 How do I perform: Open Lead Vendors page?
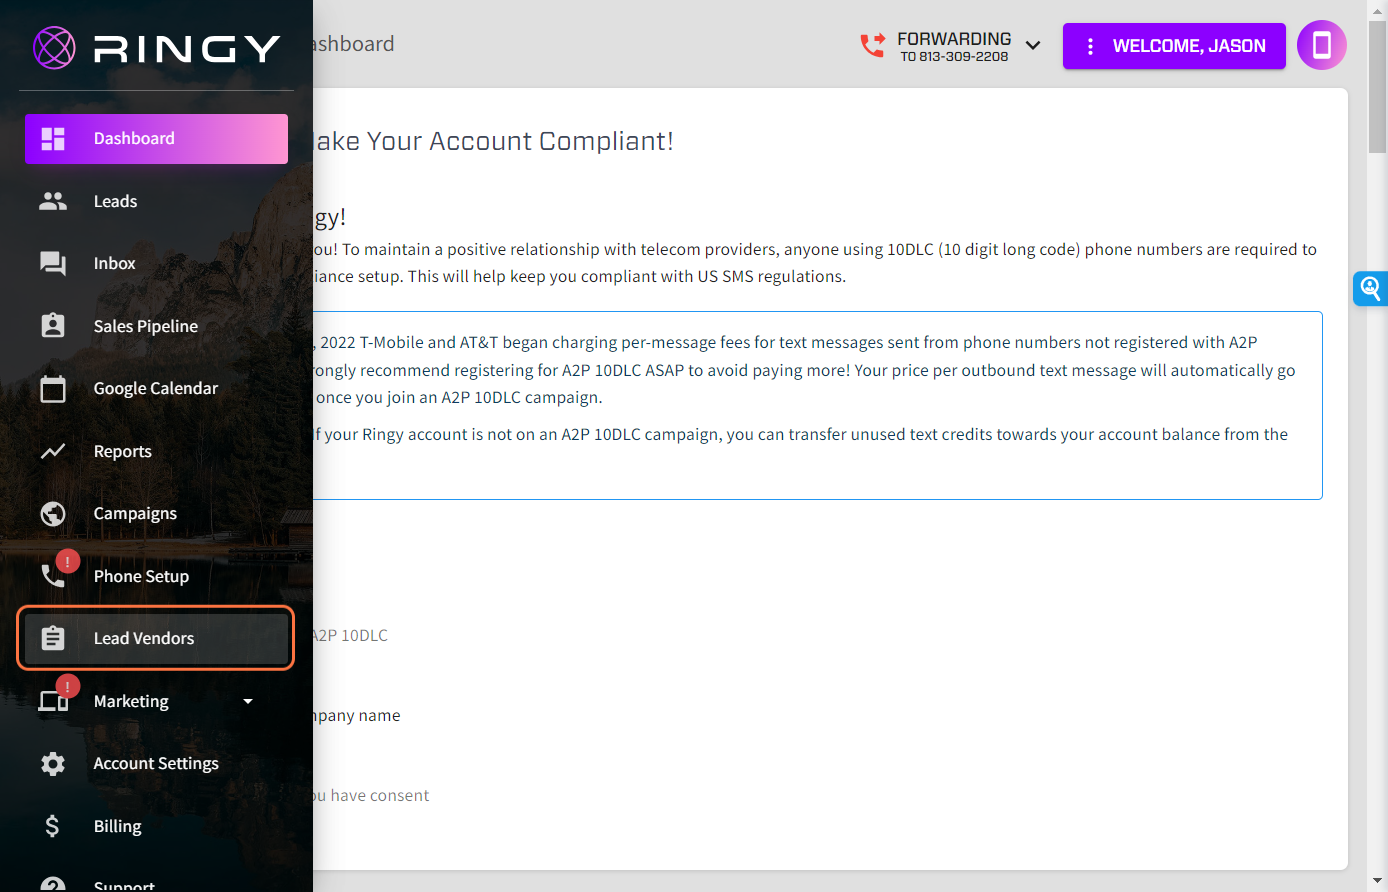point(156,639)
